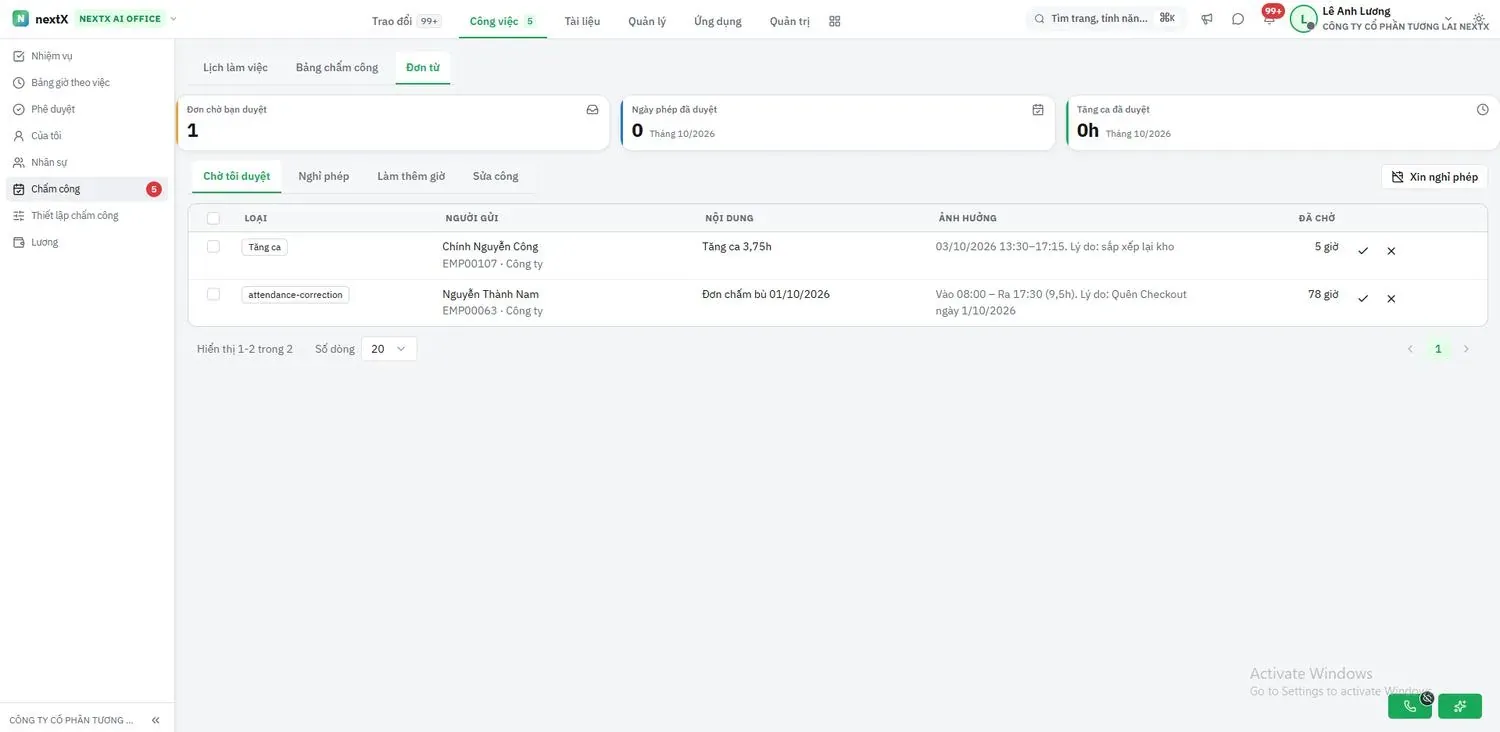Check the attendance-correction row checkbox
Viewport: 1500px width, 732px height.
(213, 294)
